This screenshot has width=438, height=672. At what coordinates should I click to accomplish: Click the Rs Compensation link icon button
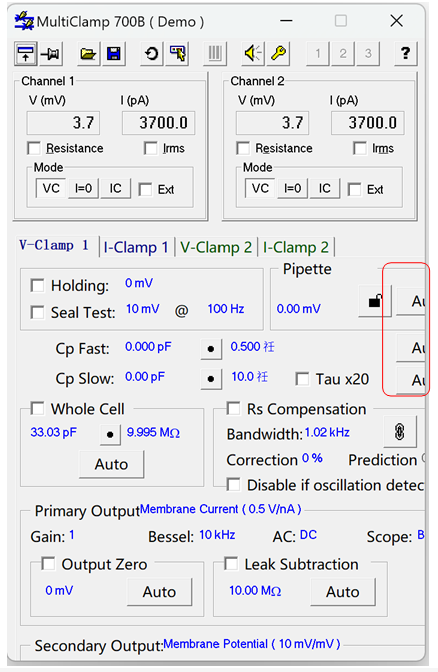(x=399, y=432)
